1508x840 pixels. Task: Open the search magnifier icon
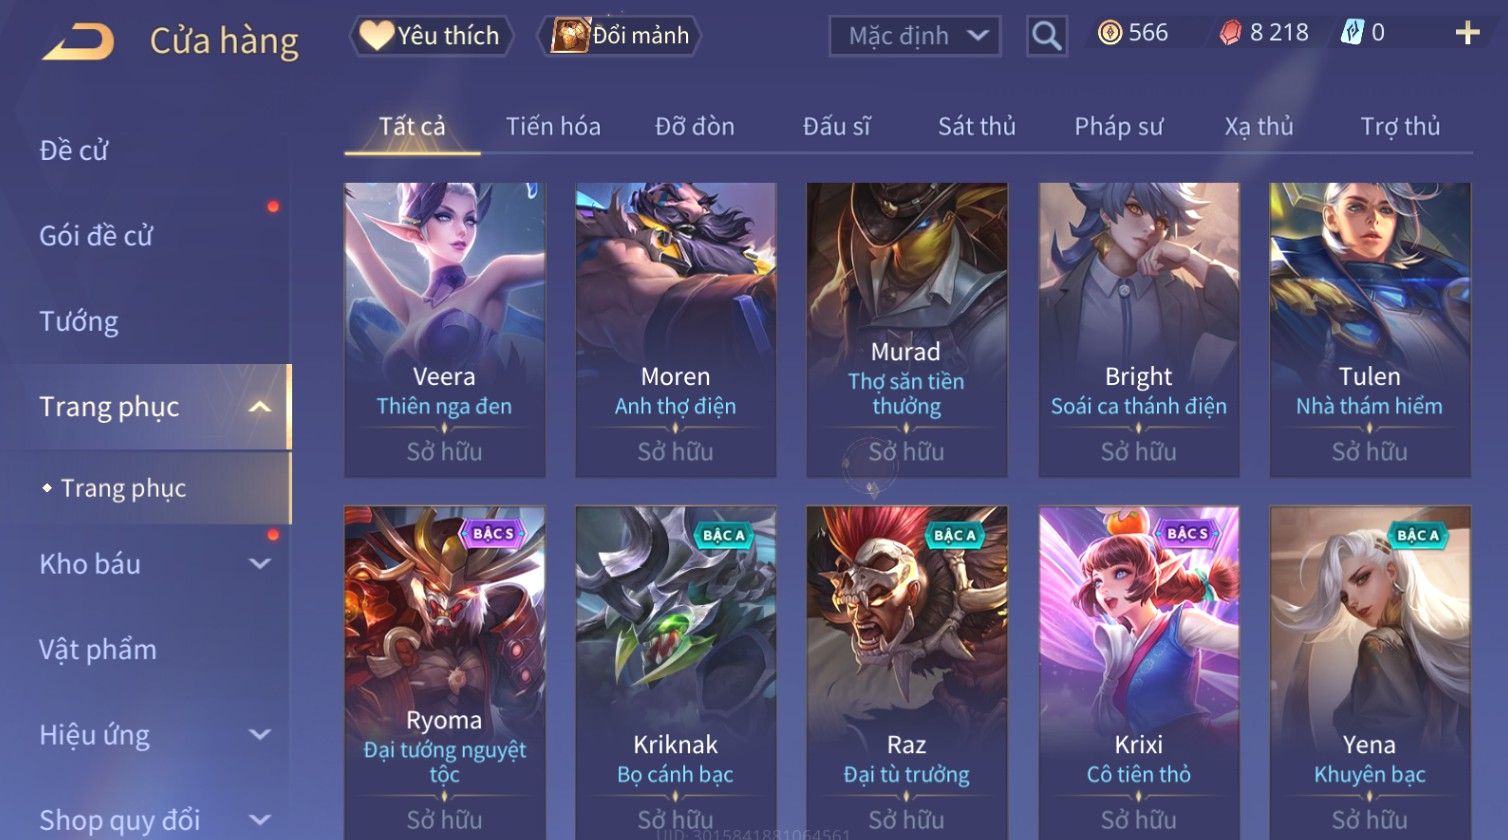click(1046, 36)
